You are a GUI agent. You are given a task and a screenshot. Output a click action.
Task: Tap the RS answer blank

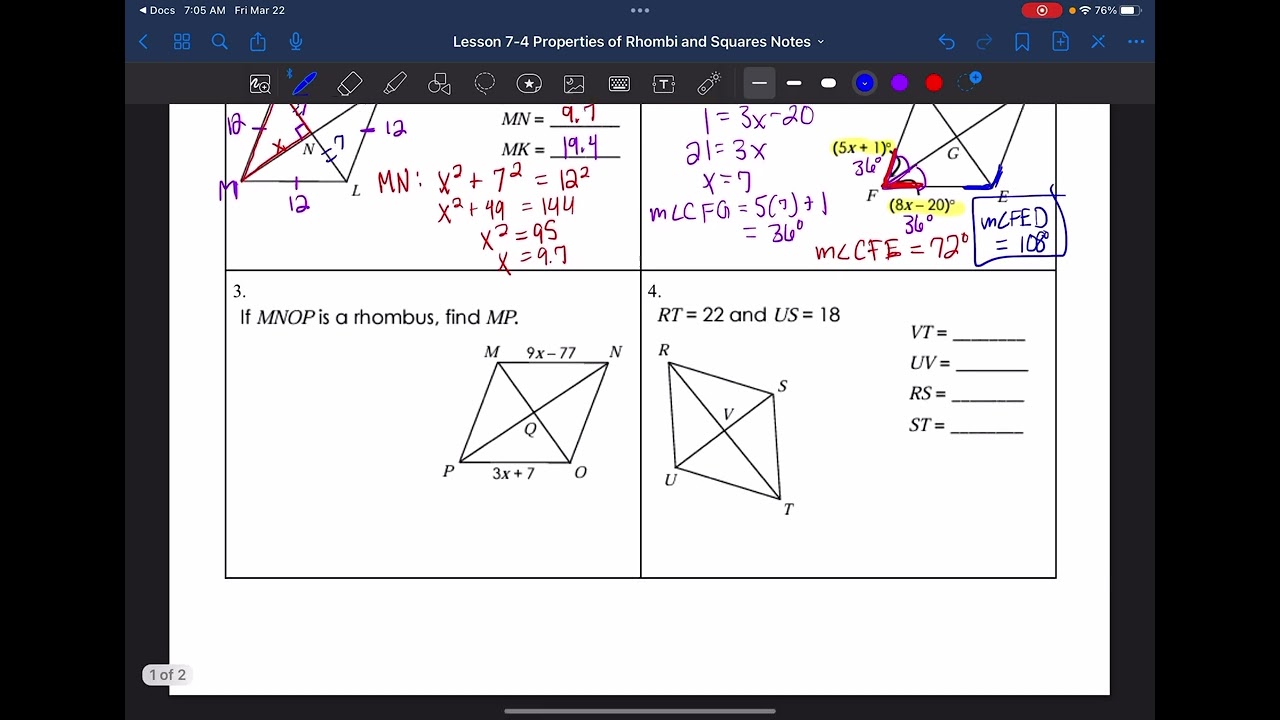(x=988, y=394)
